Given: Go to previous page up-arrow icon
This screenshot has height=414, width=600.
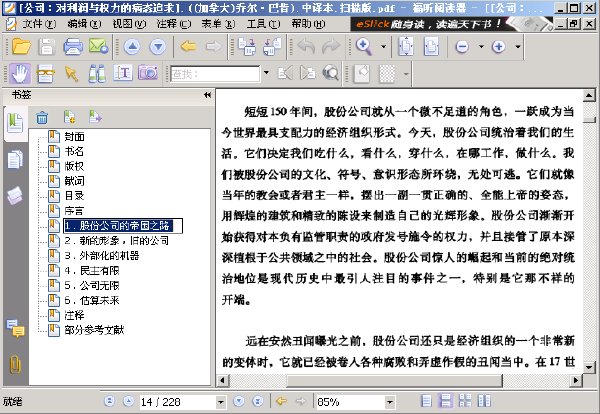Looking at the screenshot, I should click(x=132, y=47).
